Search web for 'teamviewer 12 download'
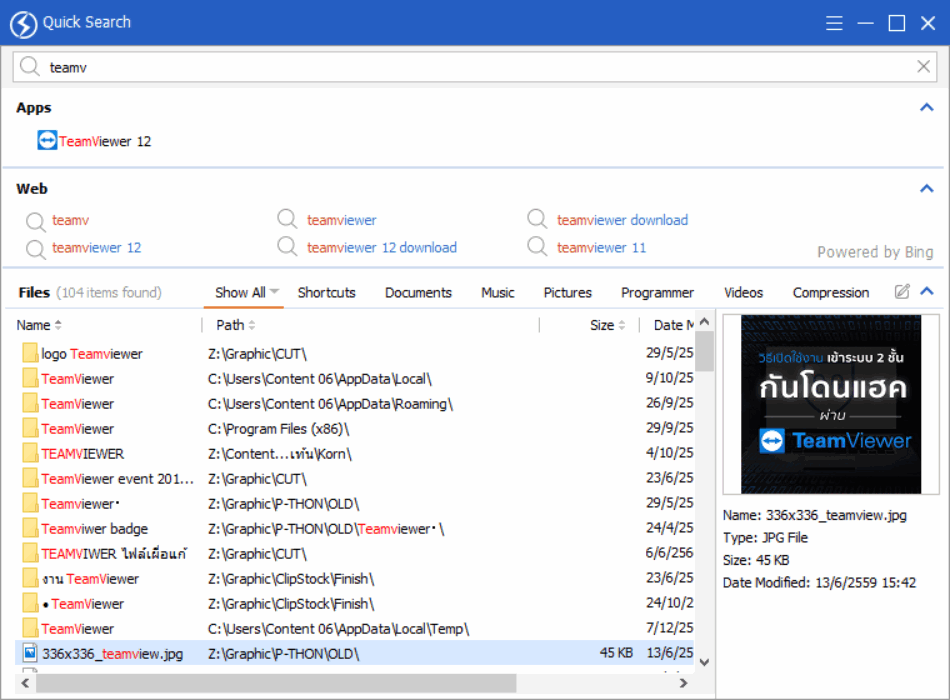The width and height of the screenshot is (950, 700). coord(381,248)
